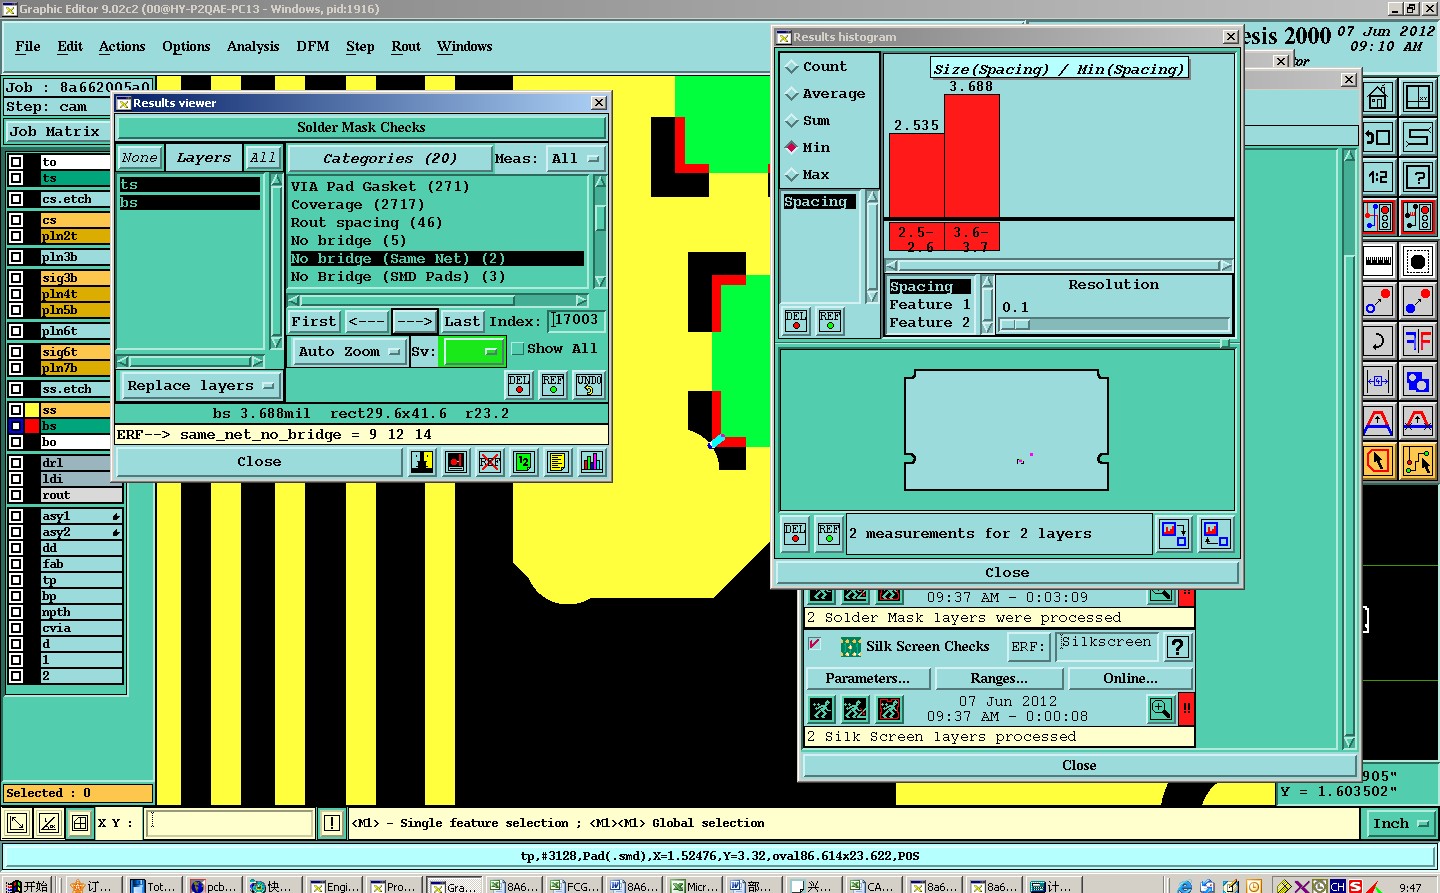Click the yellow-black figure icon beside Close
The height and width of the screenshot is (893, 1440).
(x=423, y=461)
